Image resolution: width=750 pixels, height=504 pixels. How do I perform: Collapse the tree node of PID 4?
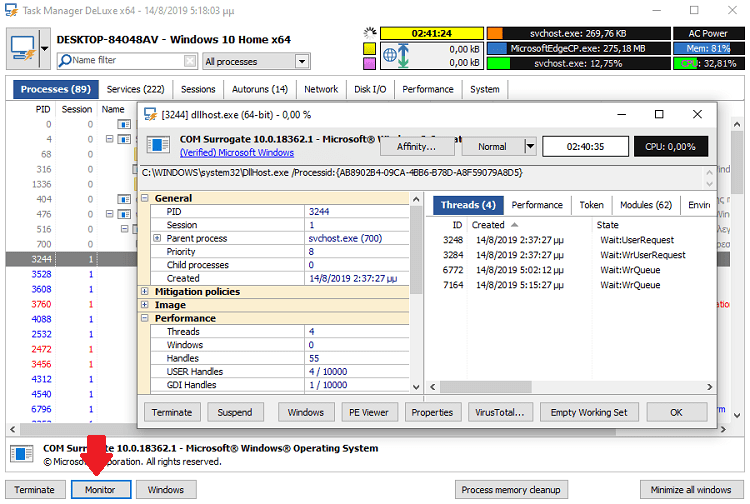click(x=110, y=139)
